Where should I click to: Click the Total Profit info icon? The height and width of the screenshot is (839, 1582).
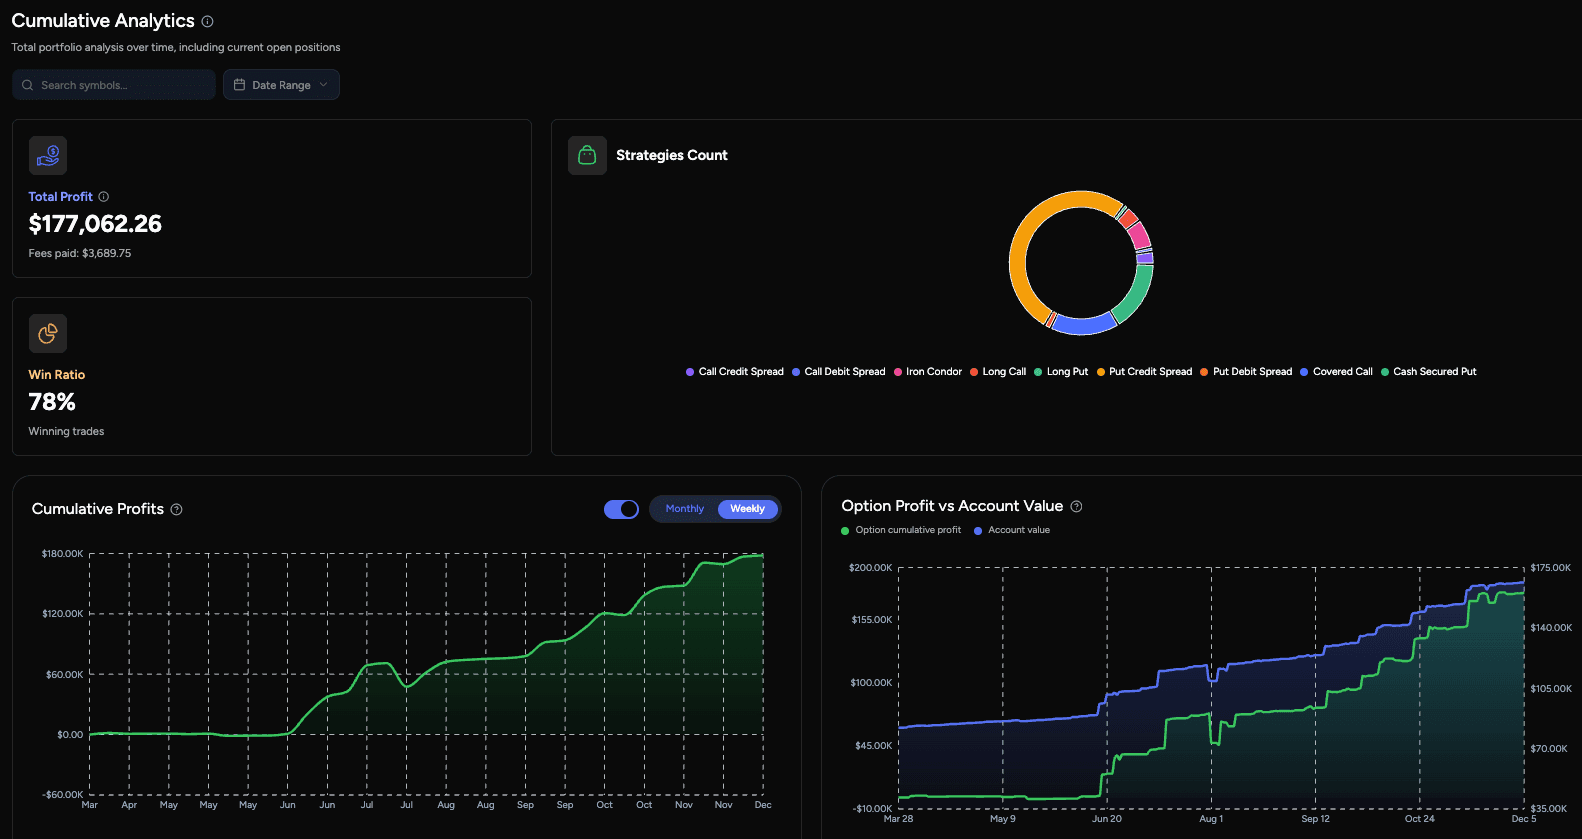(x=104, y=197)
